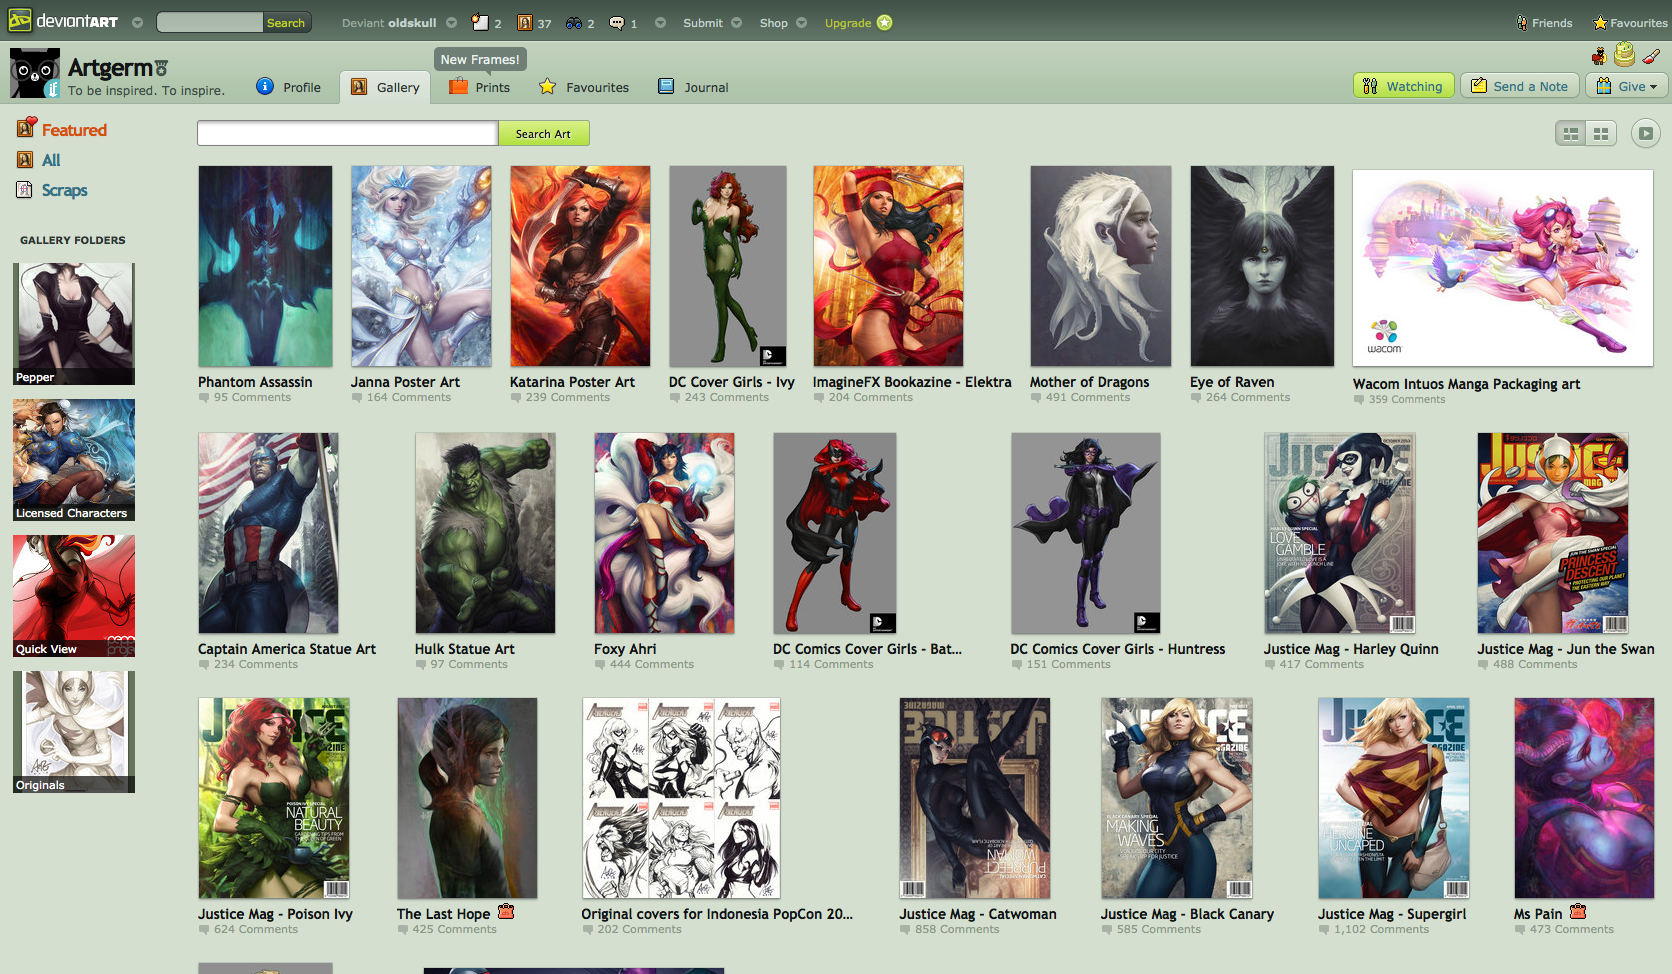1672x974 pixels.
Task: Open the top-bar Favourites star
Action: (x=1600, y=22)
